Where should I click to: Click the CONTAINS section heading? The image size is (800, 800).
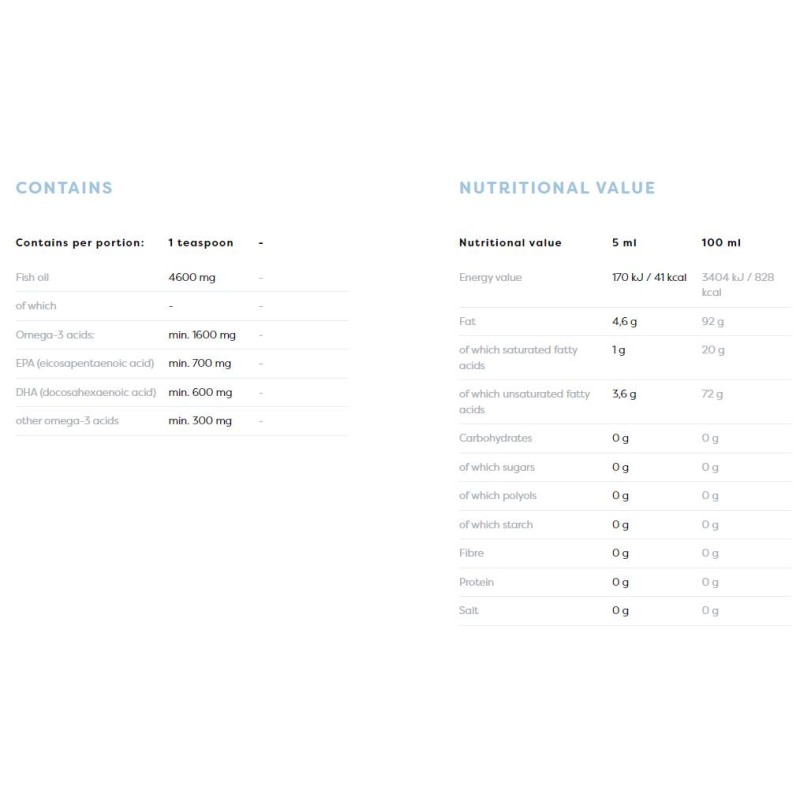[64, 188]
